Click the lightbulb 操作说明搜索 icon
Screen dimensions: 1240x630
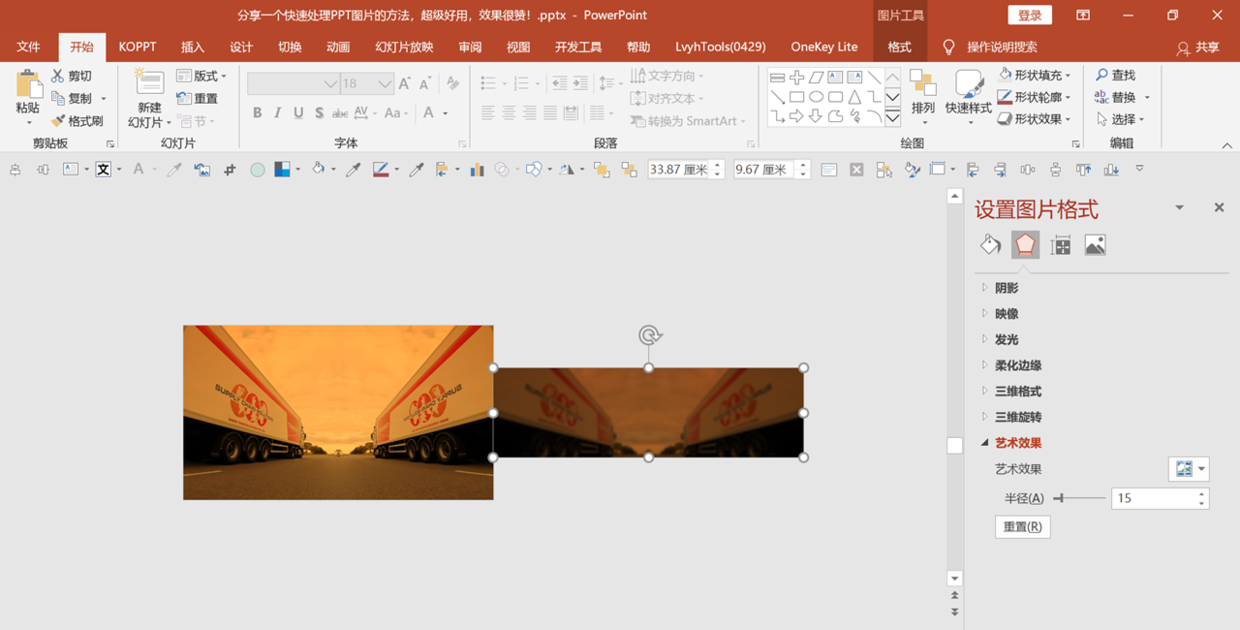coord(949,47)
